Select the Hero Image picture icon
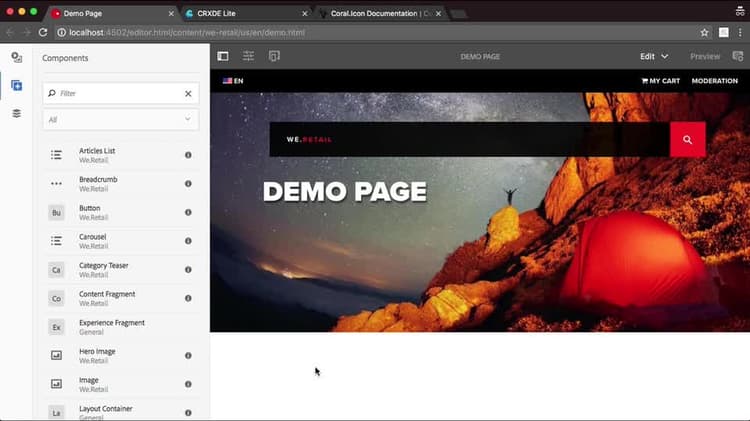The height and width of the screenshot is (421, 750). click(x=56, y=355)
